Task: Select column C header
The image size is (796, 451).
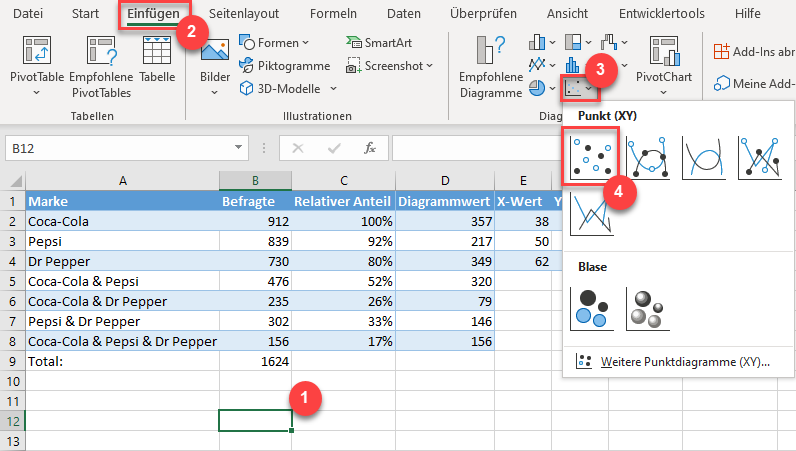Action: [x=344, y=181]
